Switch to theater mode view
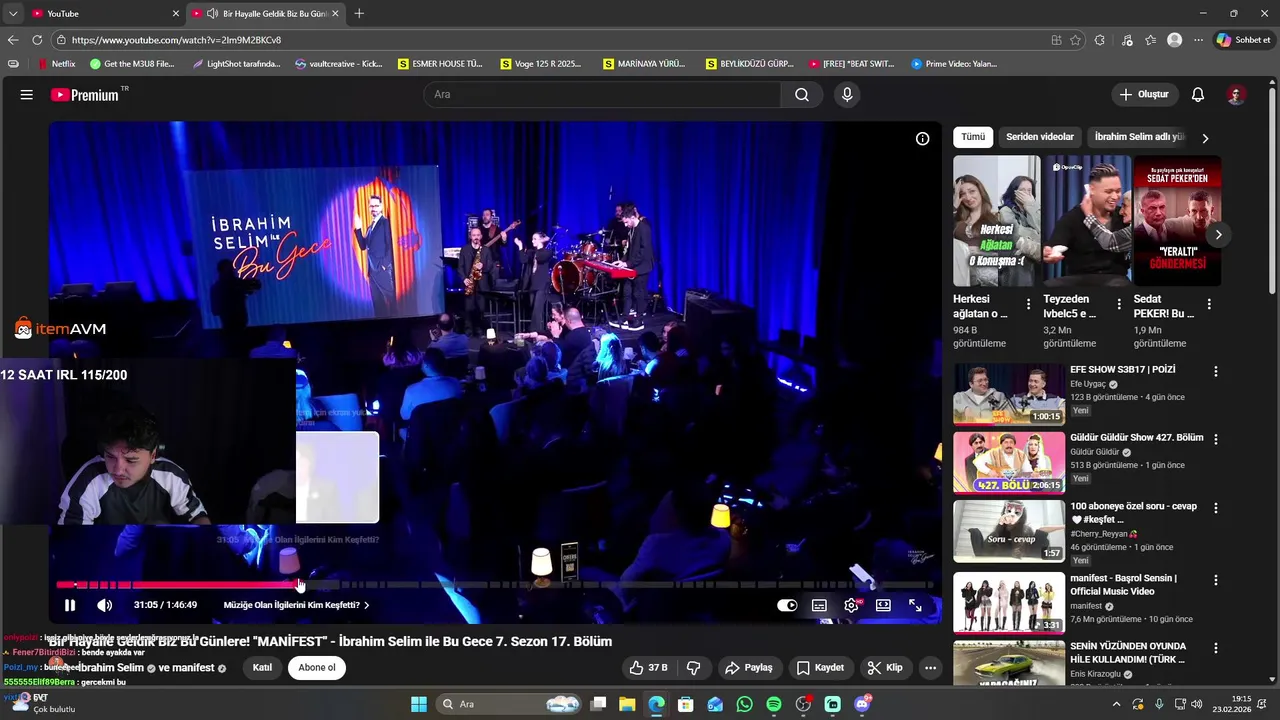 pos(883,605)
